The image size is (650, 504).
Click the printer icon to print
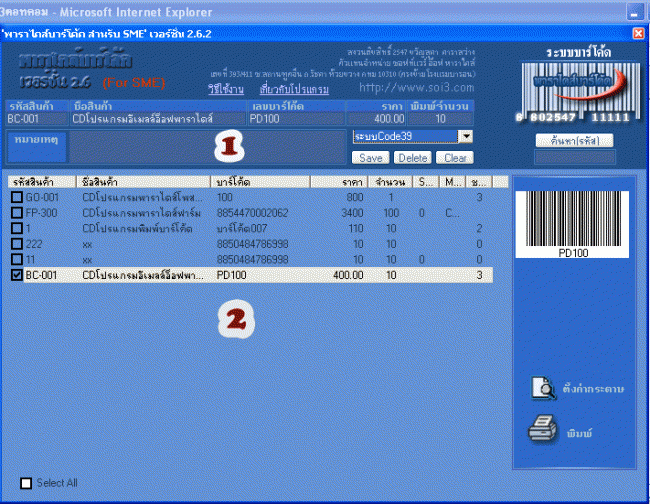(542, 429)
